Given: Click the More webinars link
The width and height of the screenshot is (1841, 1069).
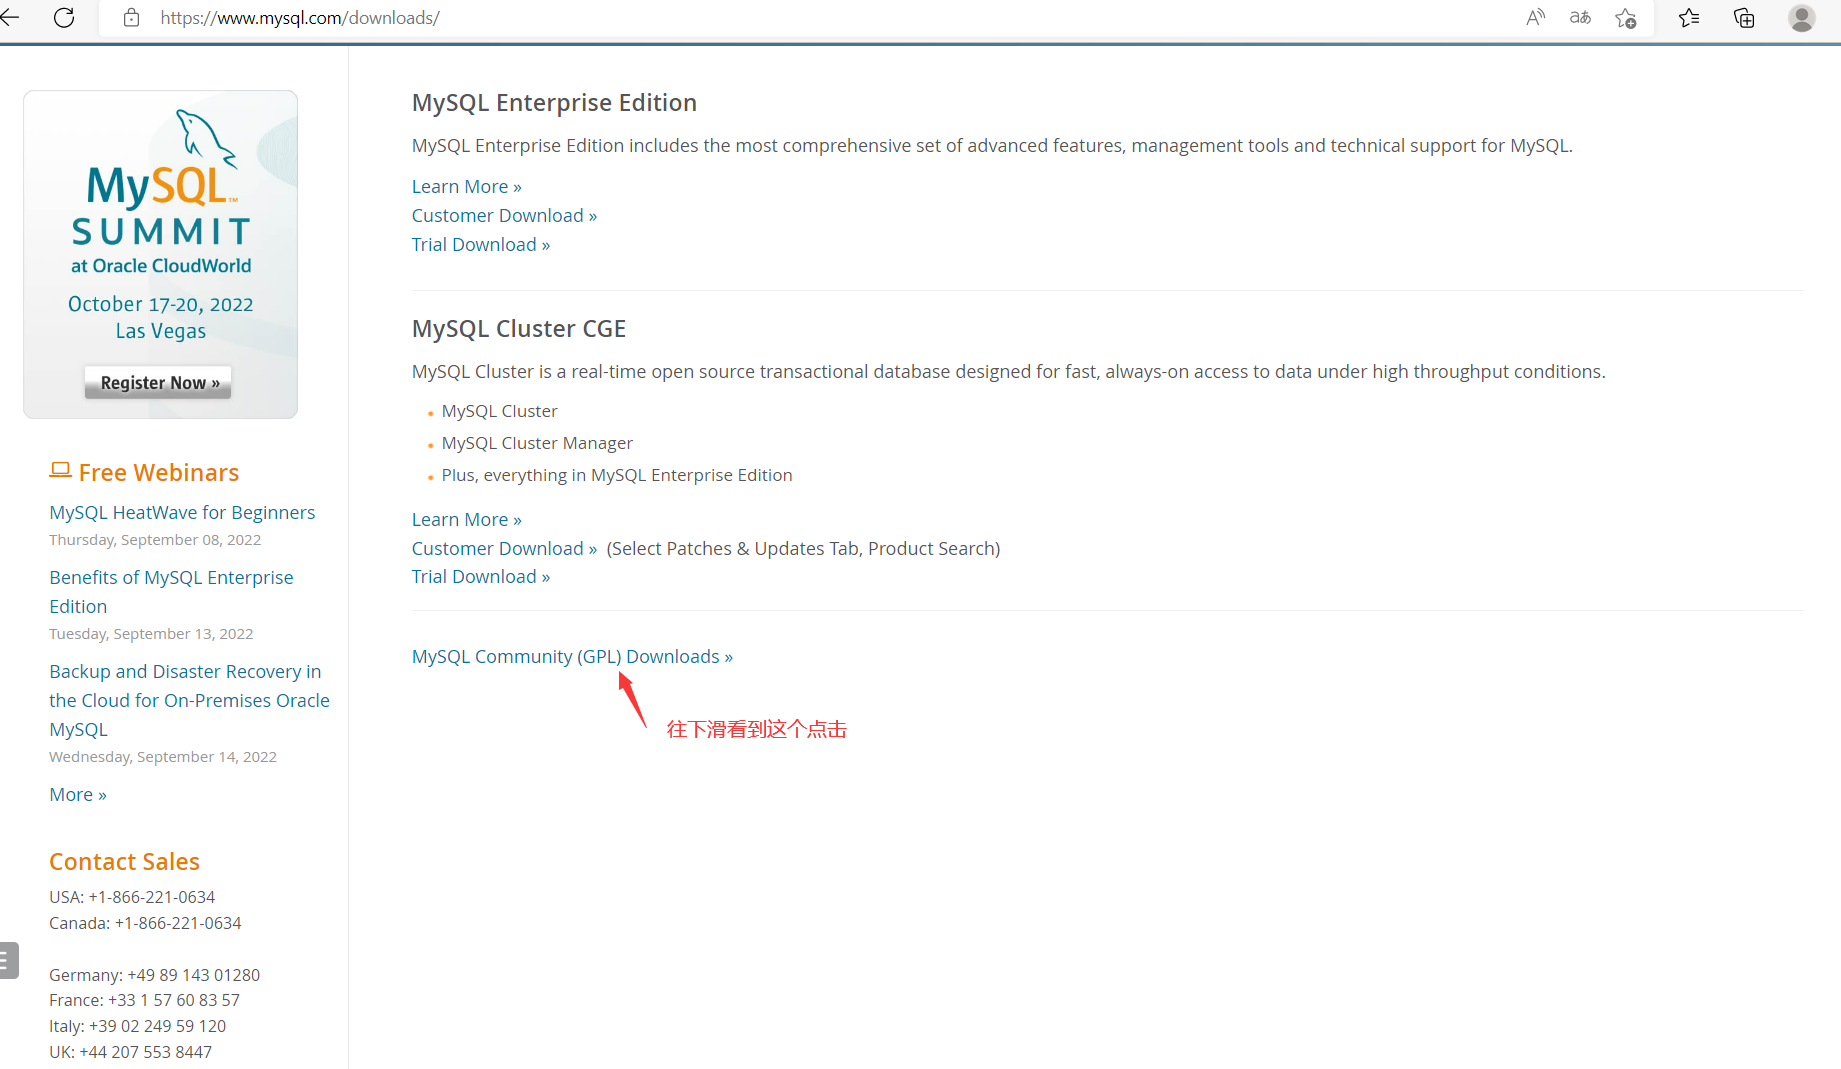Looking at the screenshot, I should tap(78, 795).
